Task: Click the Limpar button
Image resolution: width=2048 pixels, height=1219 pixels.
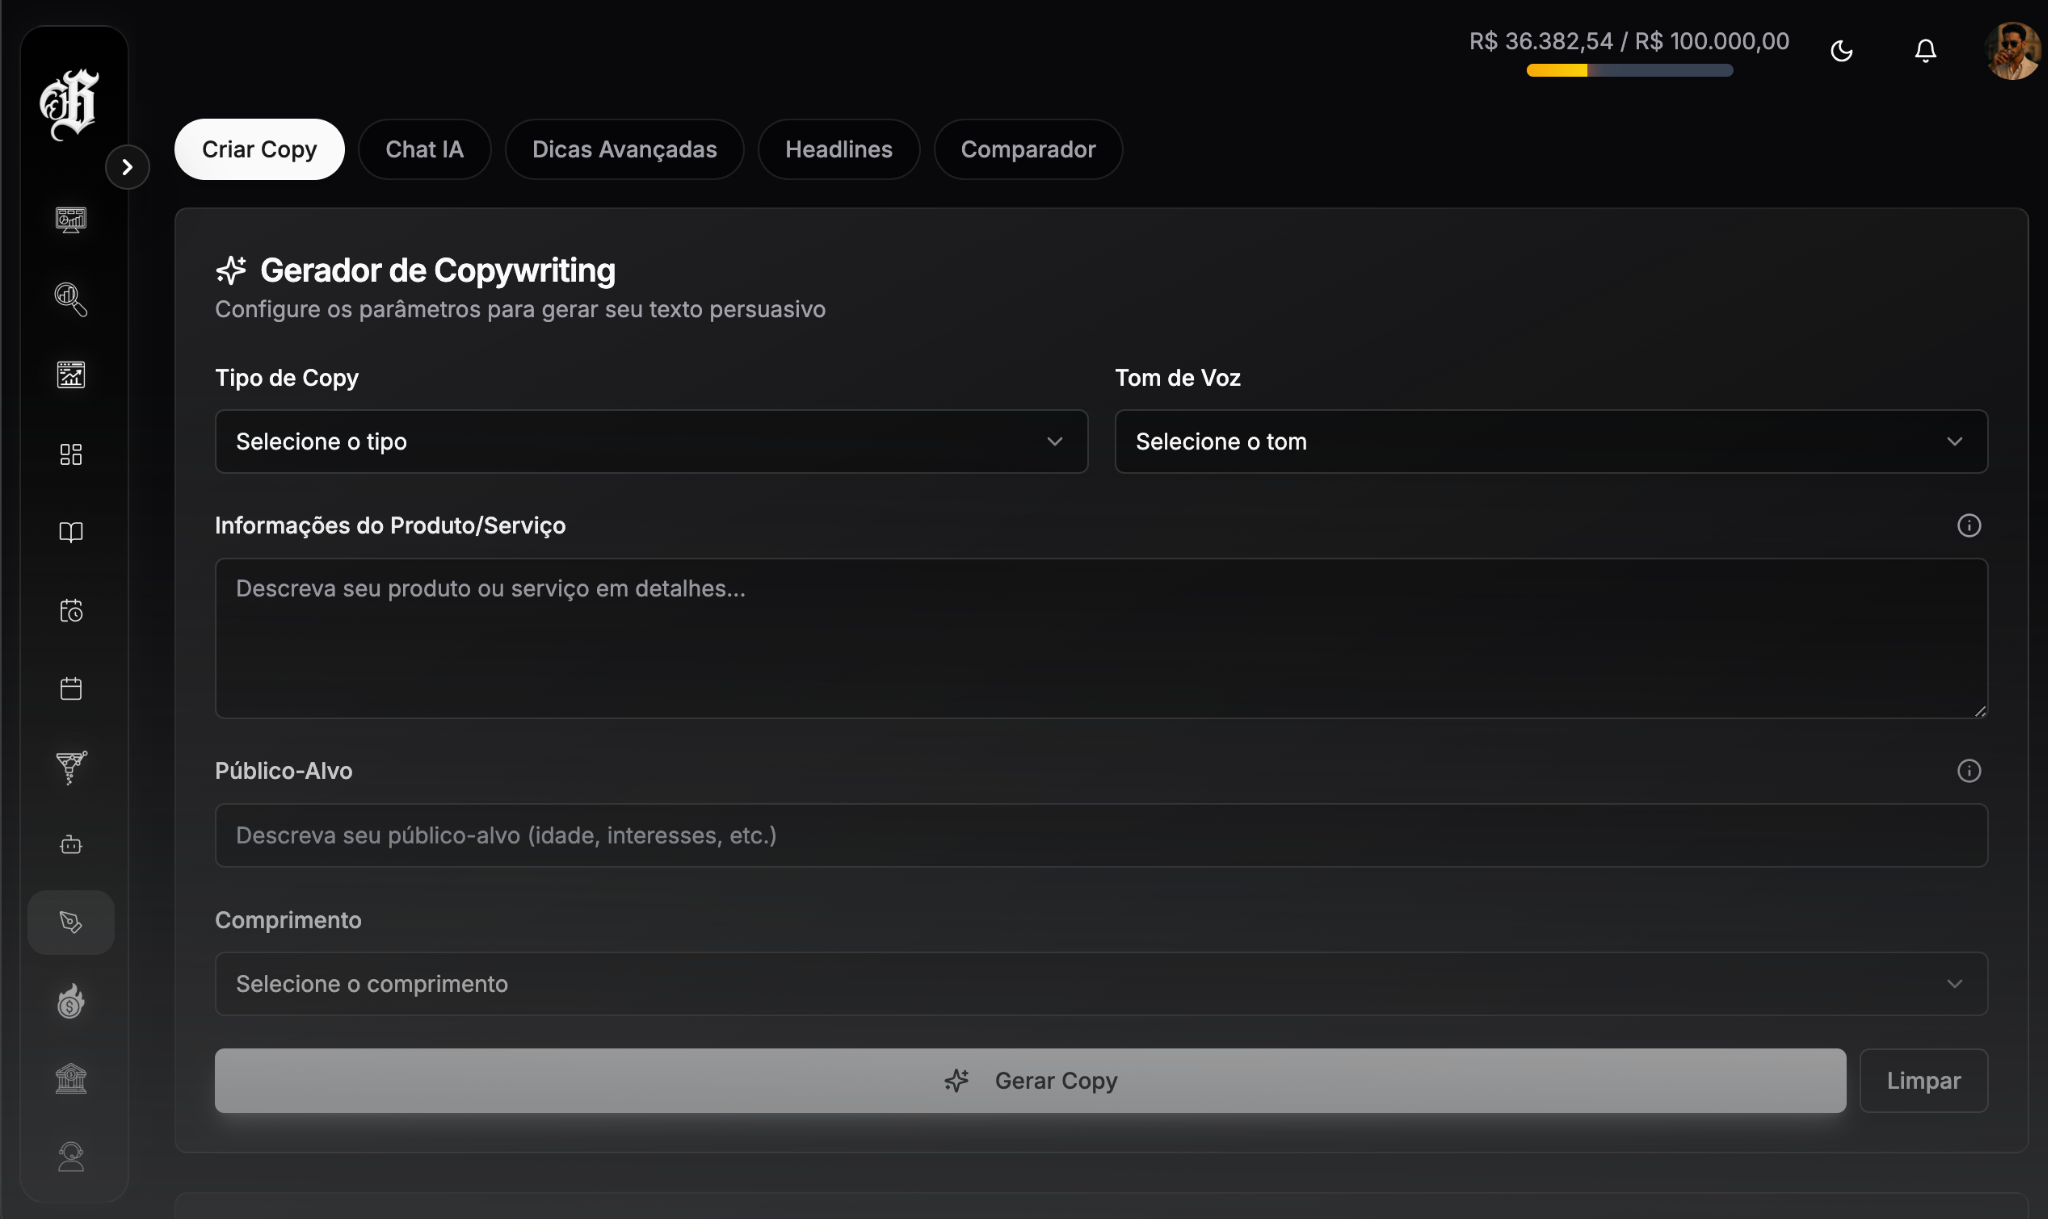Action: tap(1922, 1081)
